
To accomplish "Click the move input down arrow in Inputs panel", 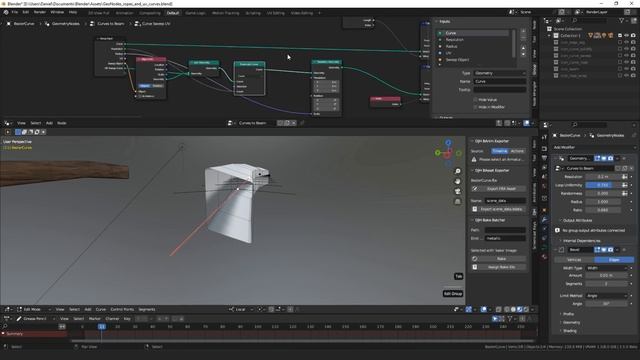I will (523, 55).
